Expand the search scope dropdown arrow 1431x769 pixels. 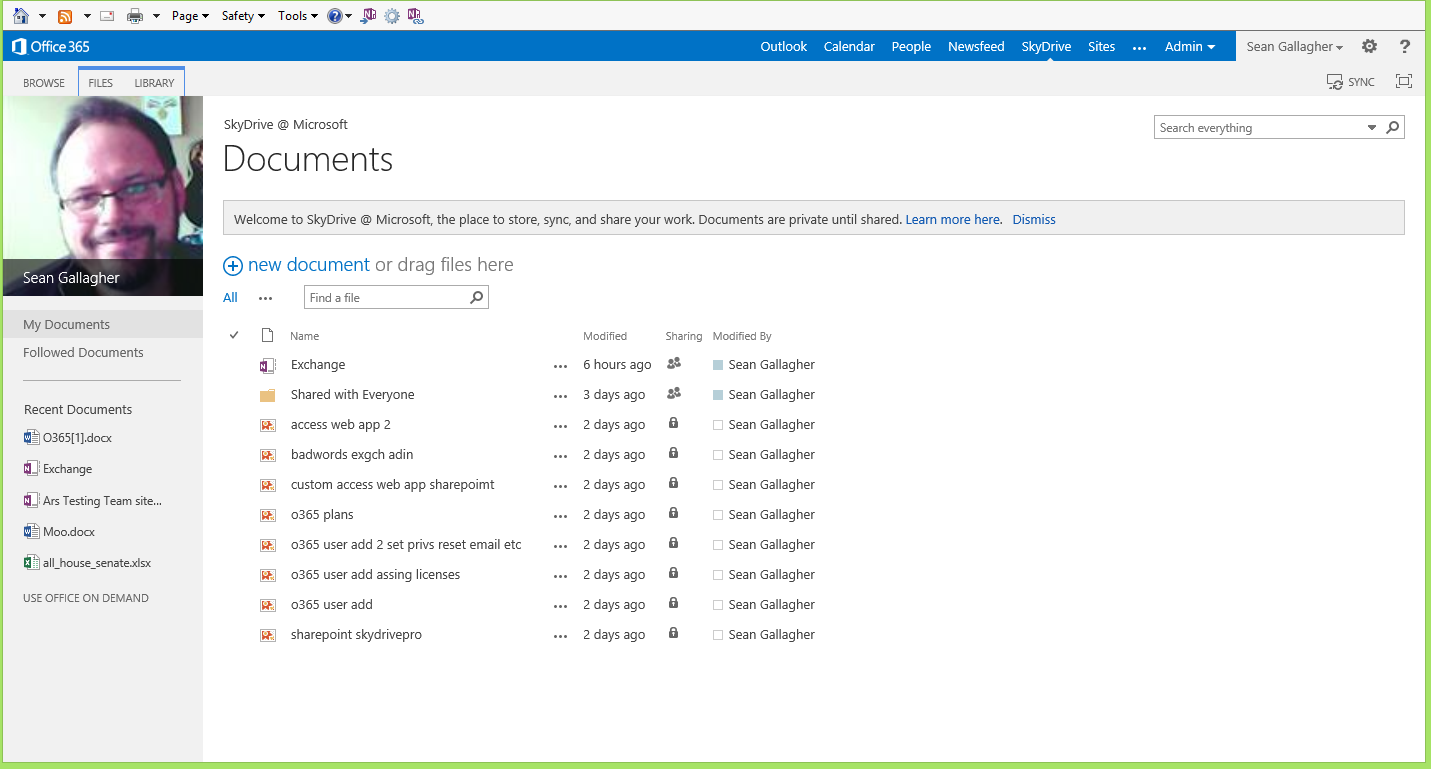[1372, 128]
